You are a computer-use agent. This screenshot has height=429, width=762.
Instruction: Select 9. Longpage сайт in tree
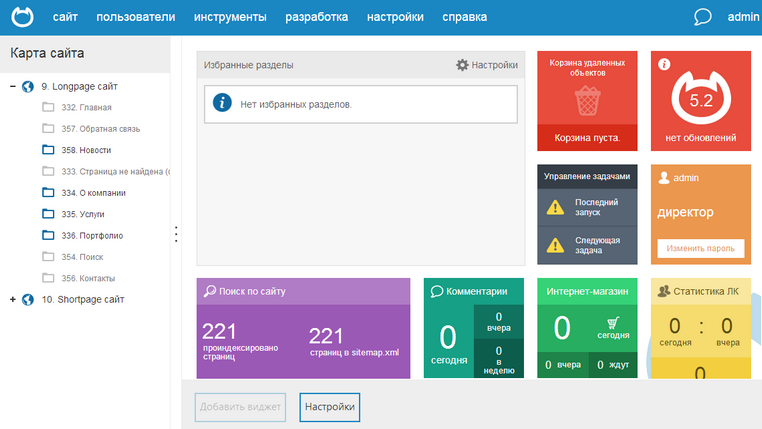79,86
